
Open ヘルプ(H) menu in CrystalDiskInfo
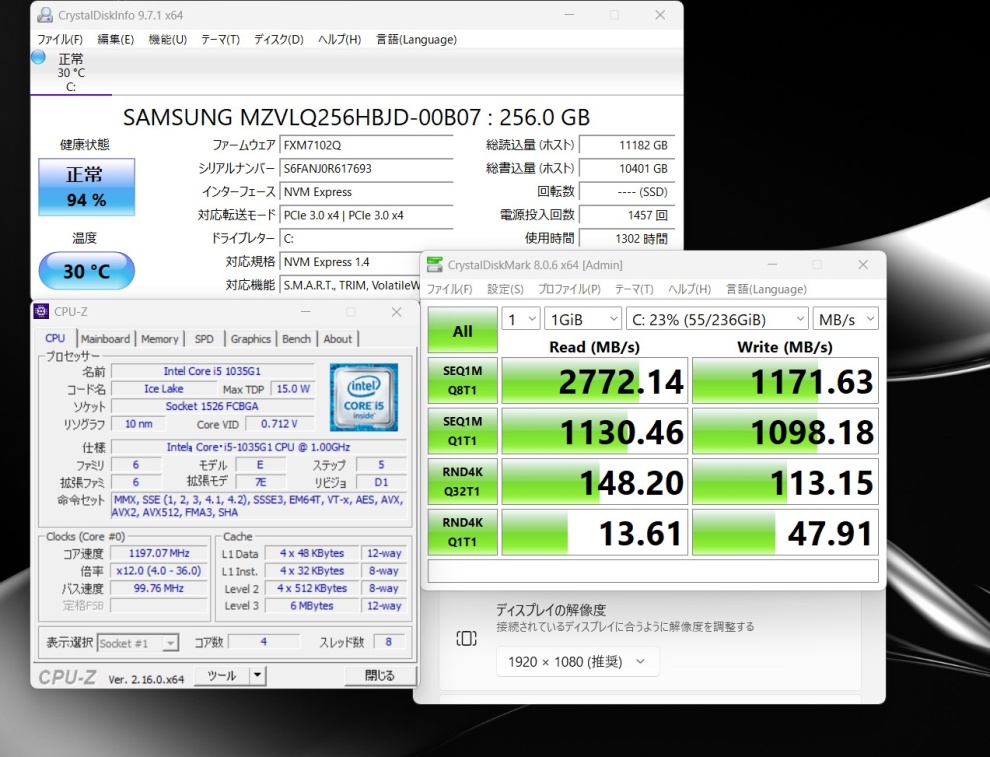point(340,39)
